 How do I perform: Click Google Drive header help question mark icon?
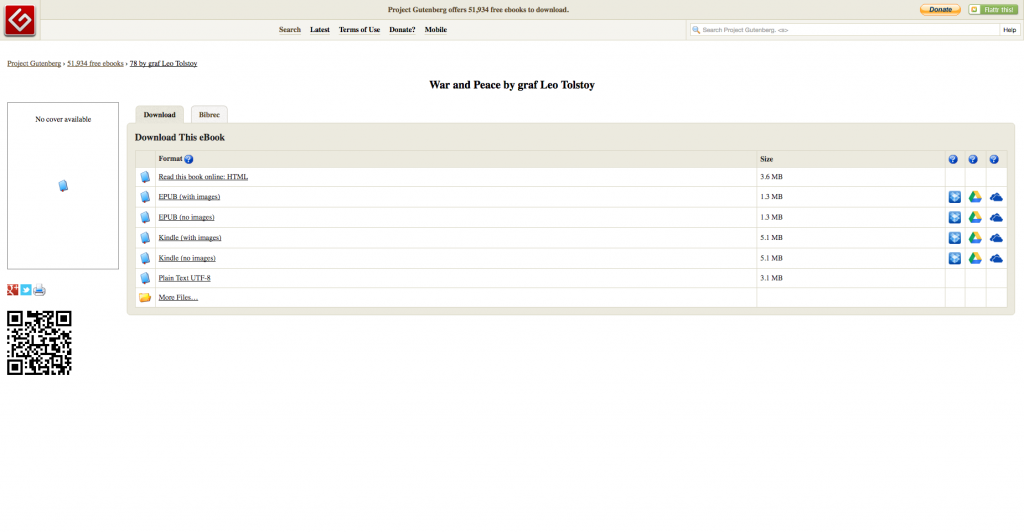pos(973,159)
